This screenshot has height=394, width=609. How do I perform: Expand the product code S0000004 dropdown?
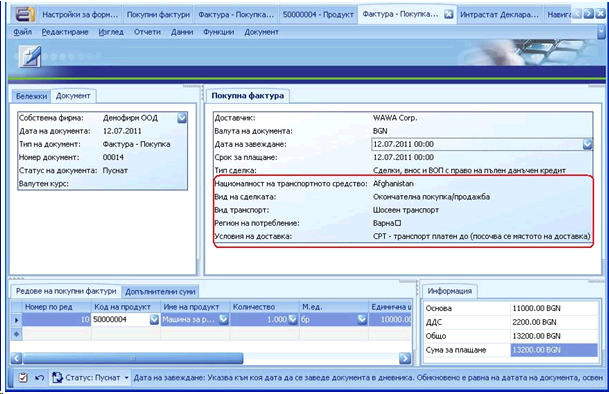coord(154,319)
